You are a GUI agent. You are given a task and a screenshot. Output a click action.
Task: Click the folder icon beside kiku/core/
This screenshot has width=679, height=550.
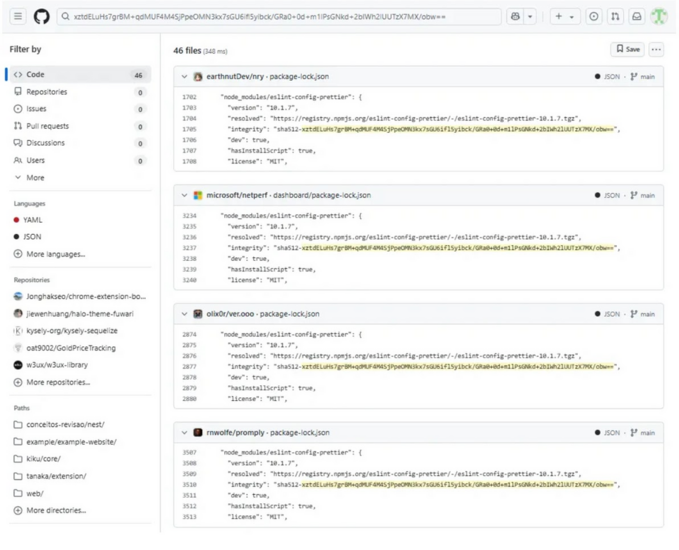[18, 459]
